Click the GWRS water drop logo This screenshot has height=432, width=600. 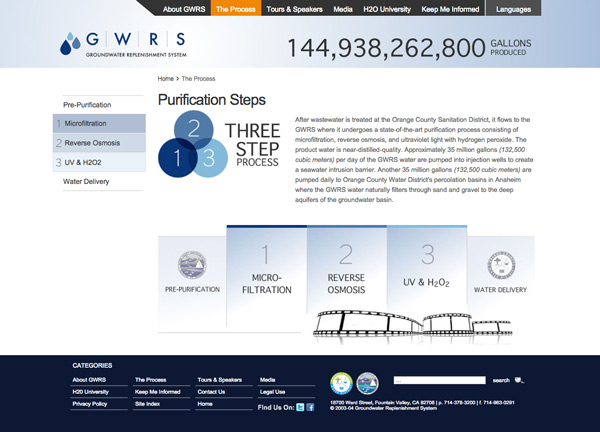pos(70,43)
